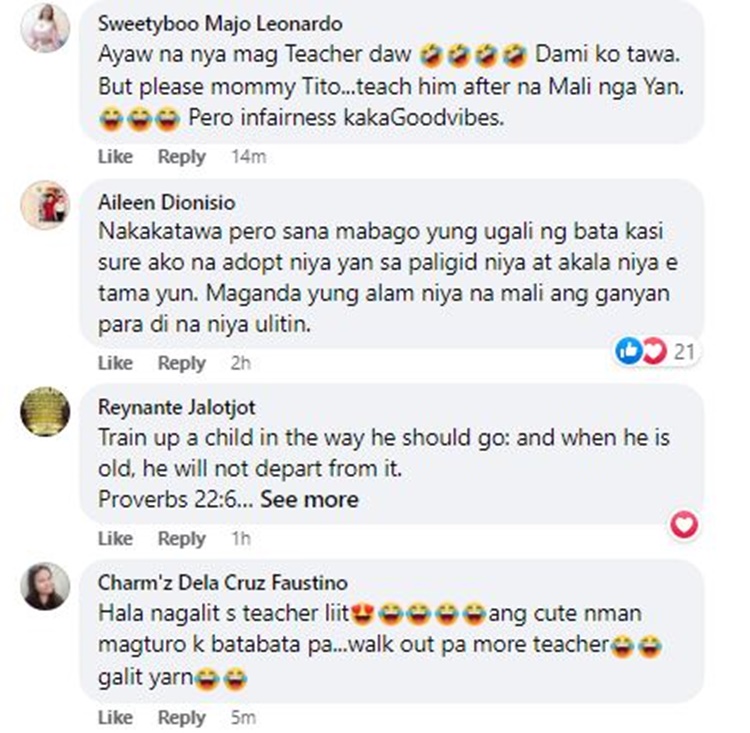
Task: Open the Aileen Dionisio name link
Action: point(166,202)
